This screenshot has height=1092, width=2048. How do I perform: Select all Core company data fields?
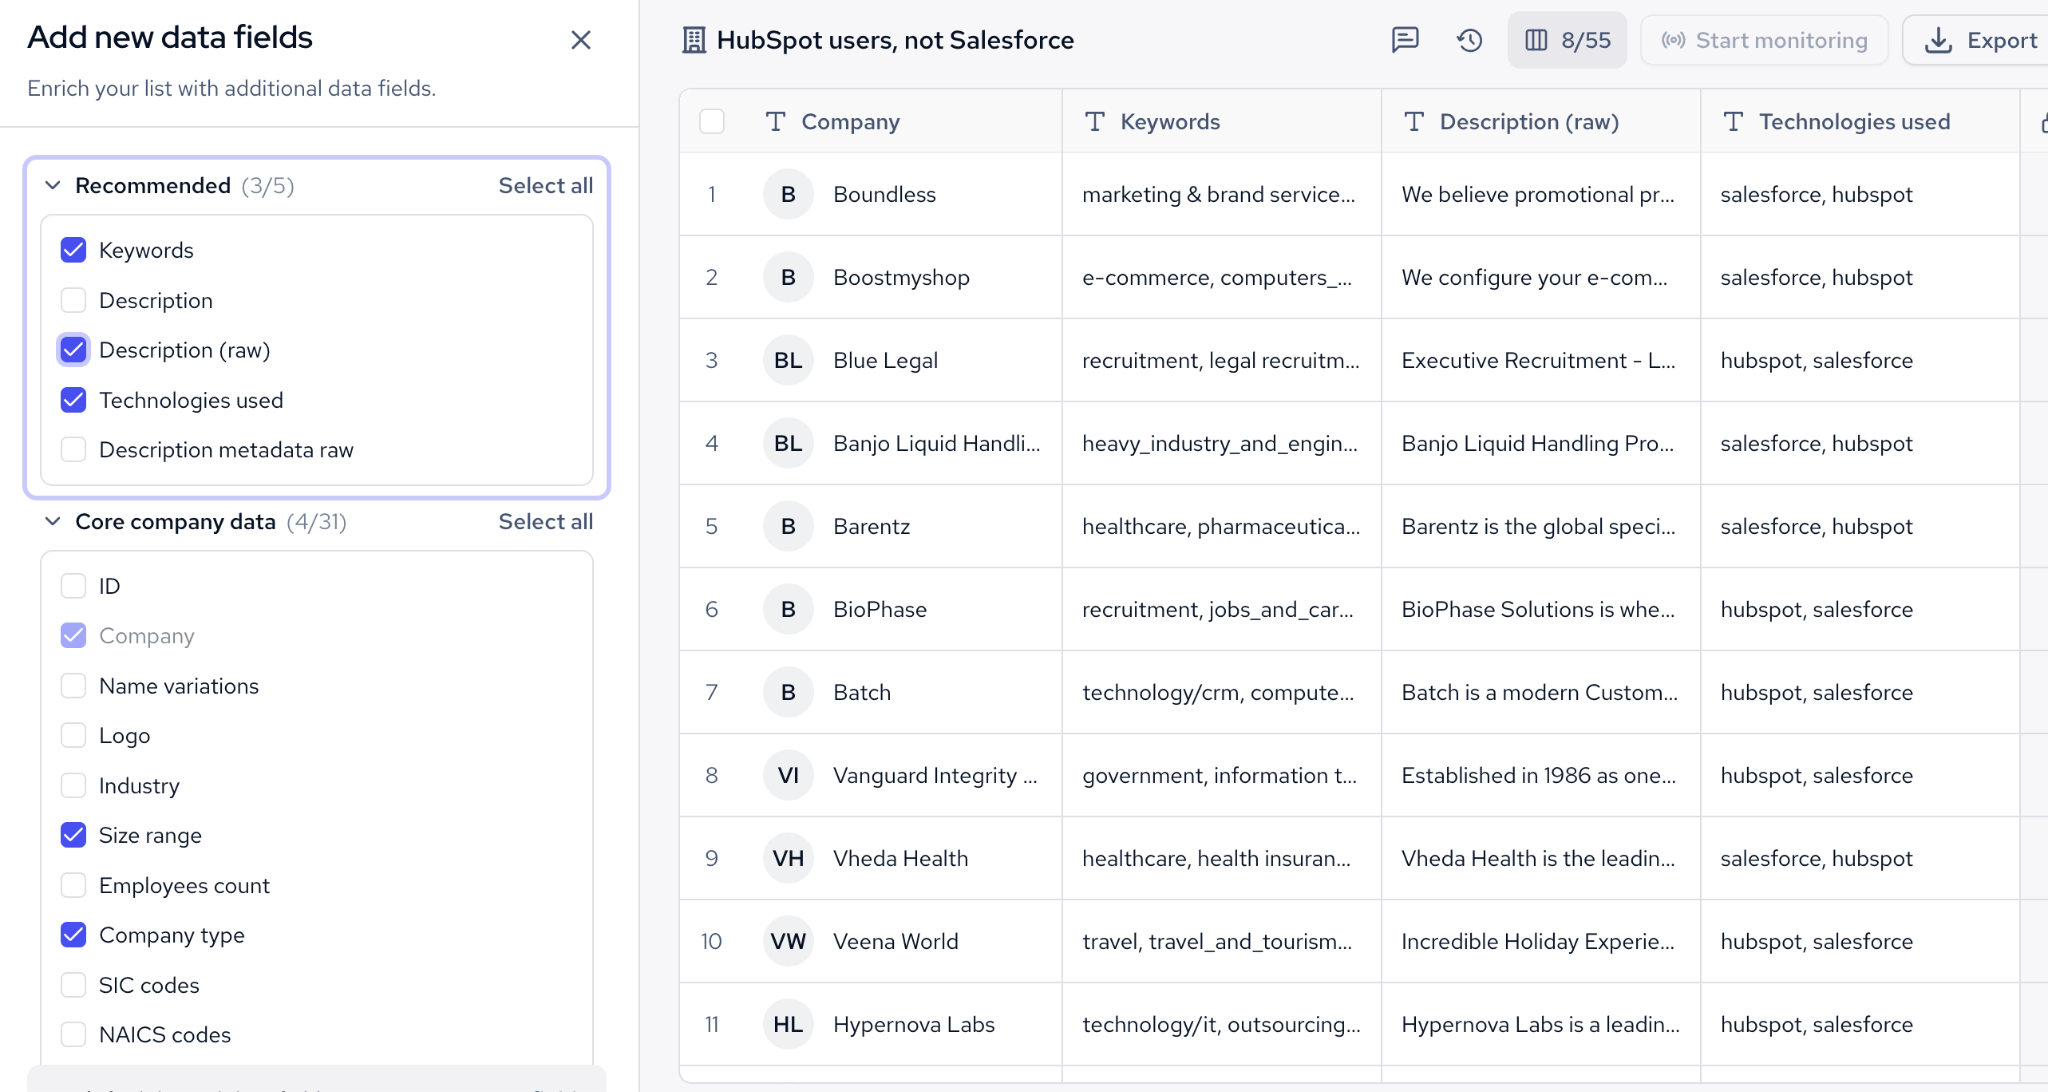coord(545,522)
